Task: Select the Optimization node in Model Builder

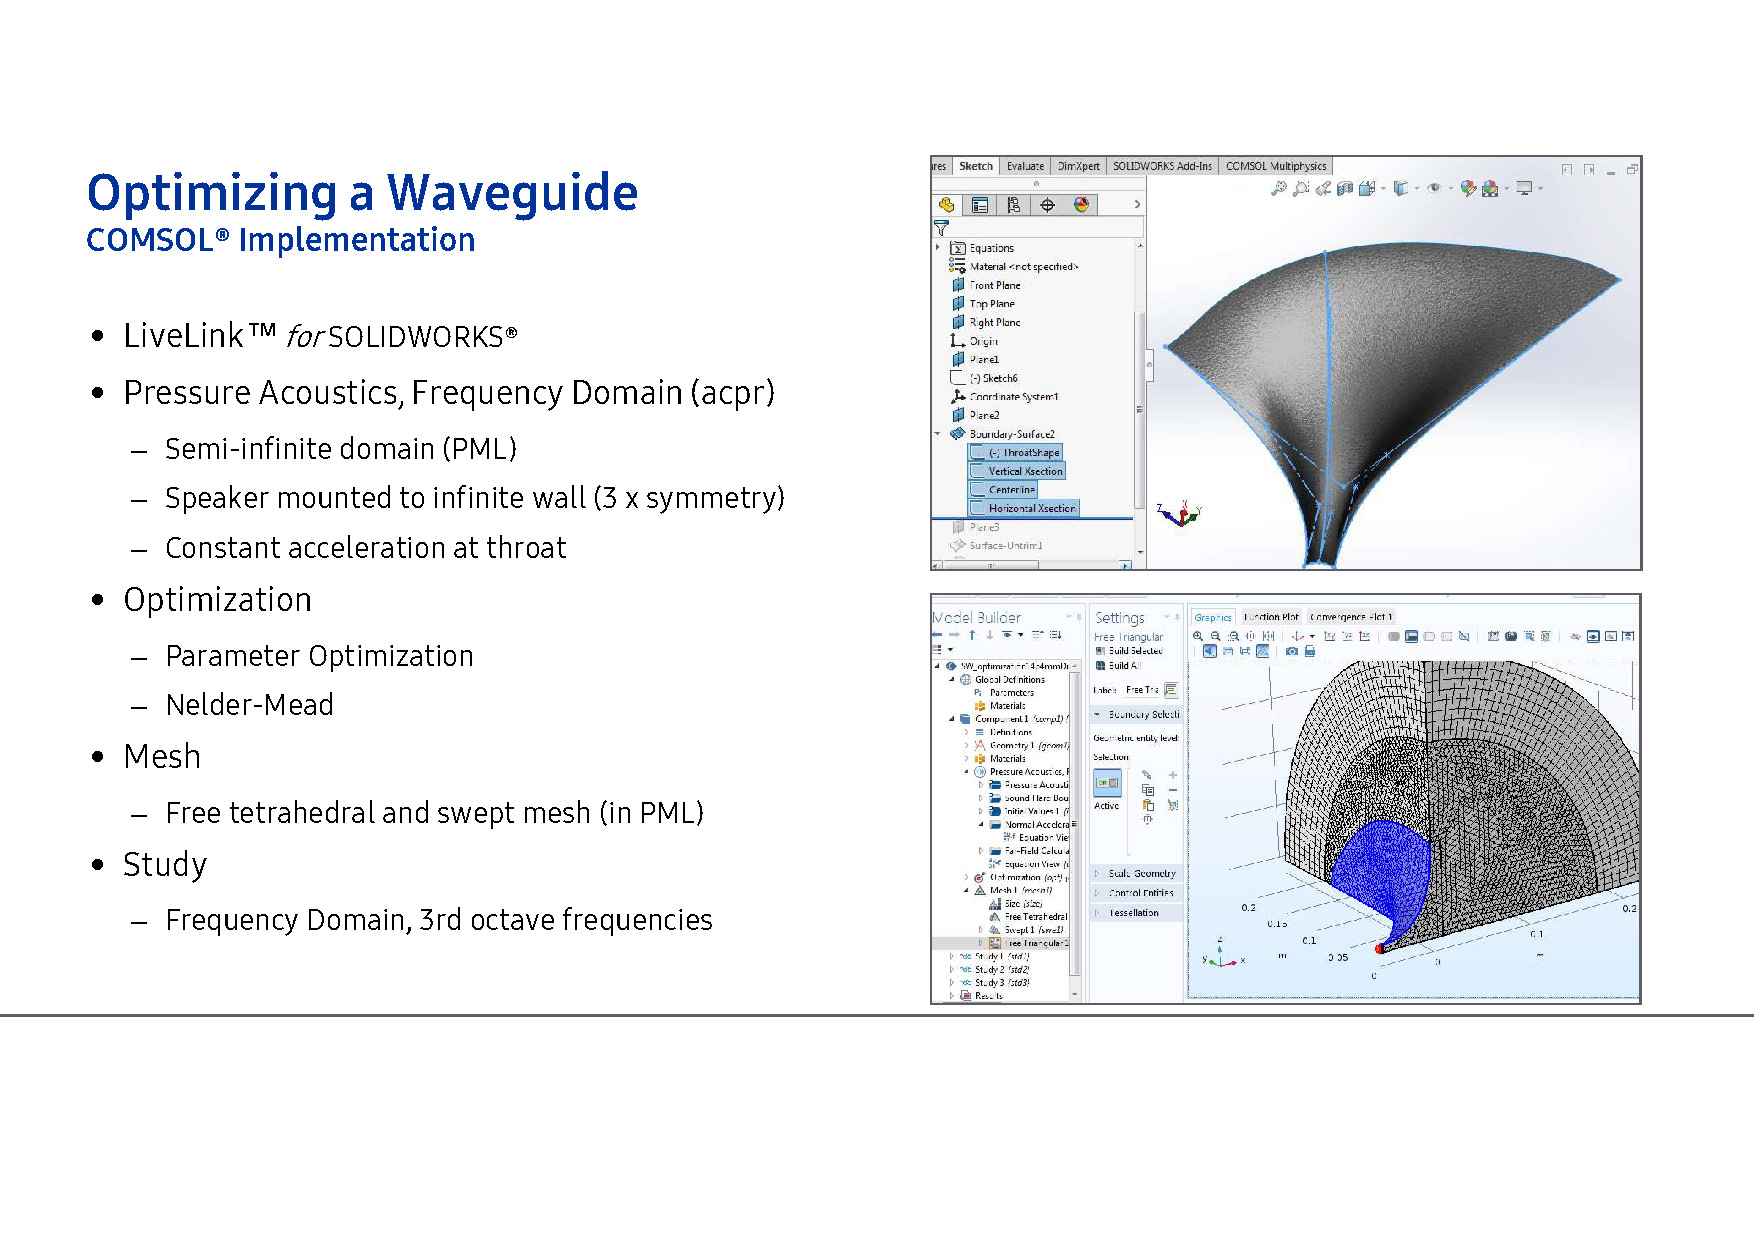Action: (x=1021, y=877)
